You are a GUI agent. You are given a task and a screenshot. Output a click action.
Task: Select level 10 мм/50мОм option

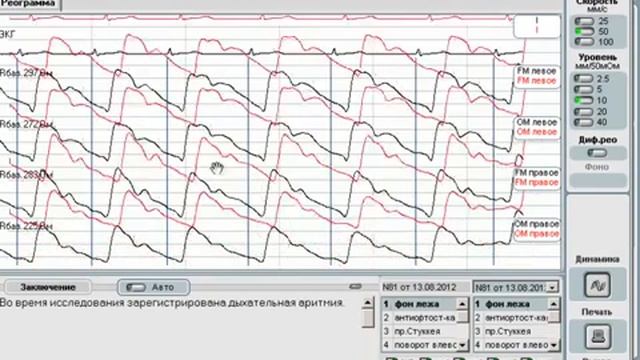(x=584, y=100)
